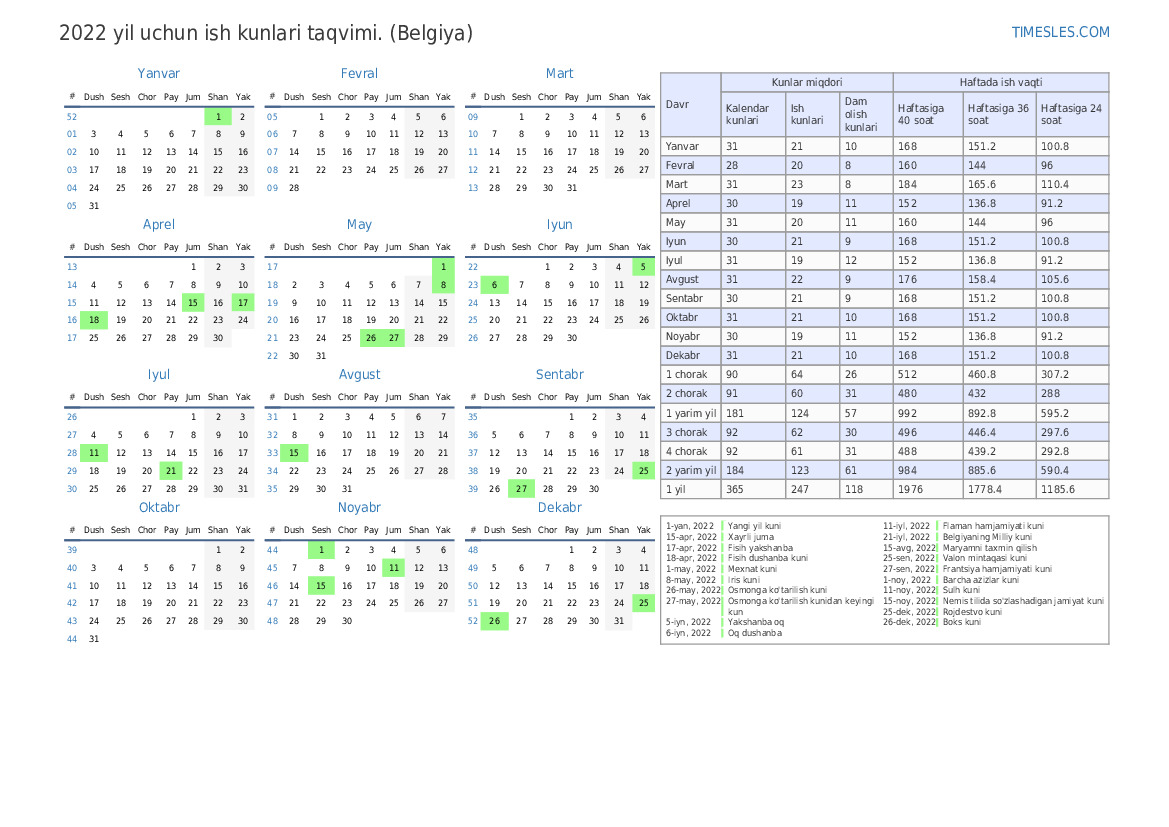Image resolution: width=1169 pixels, height=827 pixels.
Task: Click highlighted 26 in the Dekabr calendar
Action: [494, 621]
